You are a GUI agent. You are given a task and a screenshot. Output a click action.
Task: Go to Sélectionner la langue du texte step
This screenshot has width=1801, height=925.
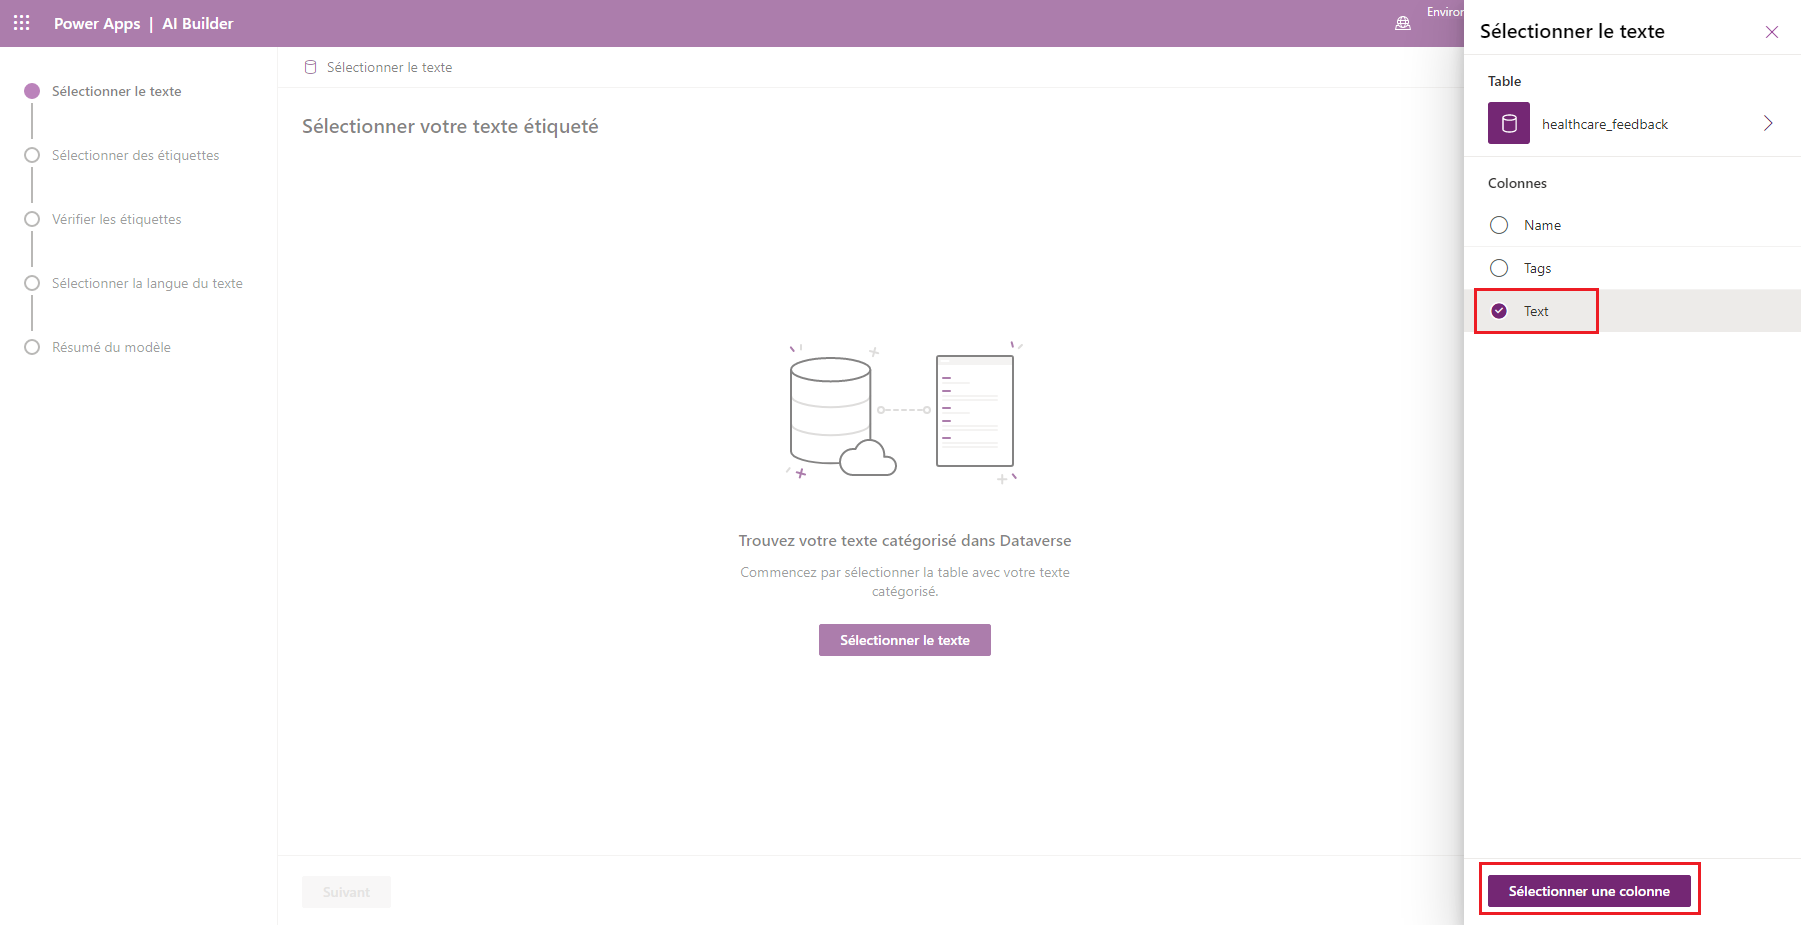click(x=134, y=283)
